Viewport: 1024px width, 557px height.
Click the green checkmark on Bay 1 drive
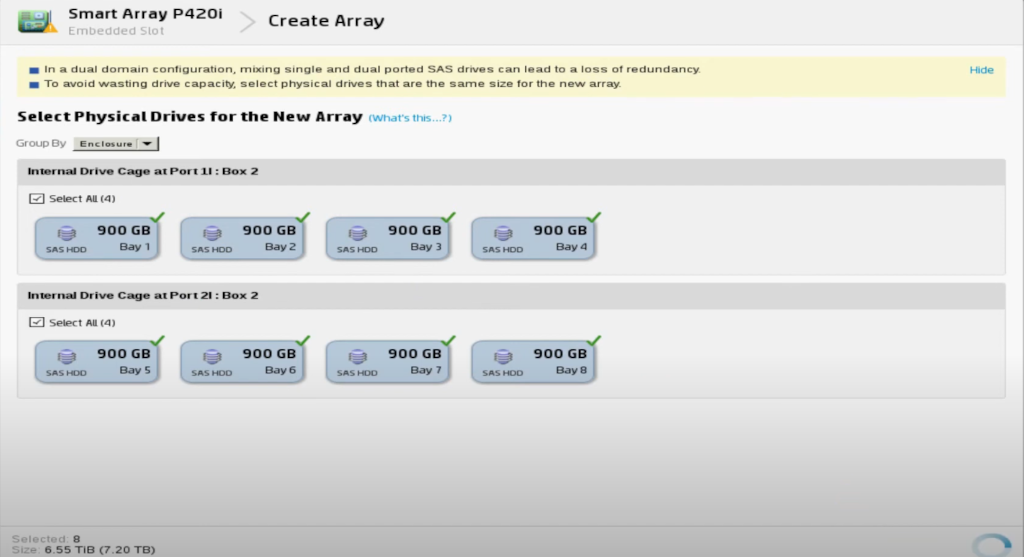(157, 217)
